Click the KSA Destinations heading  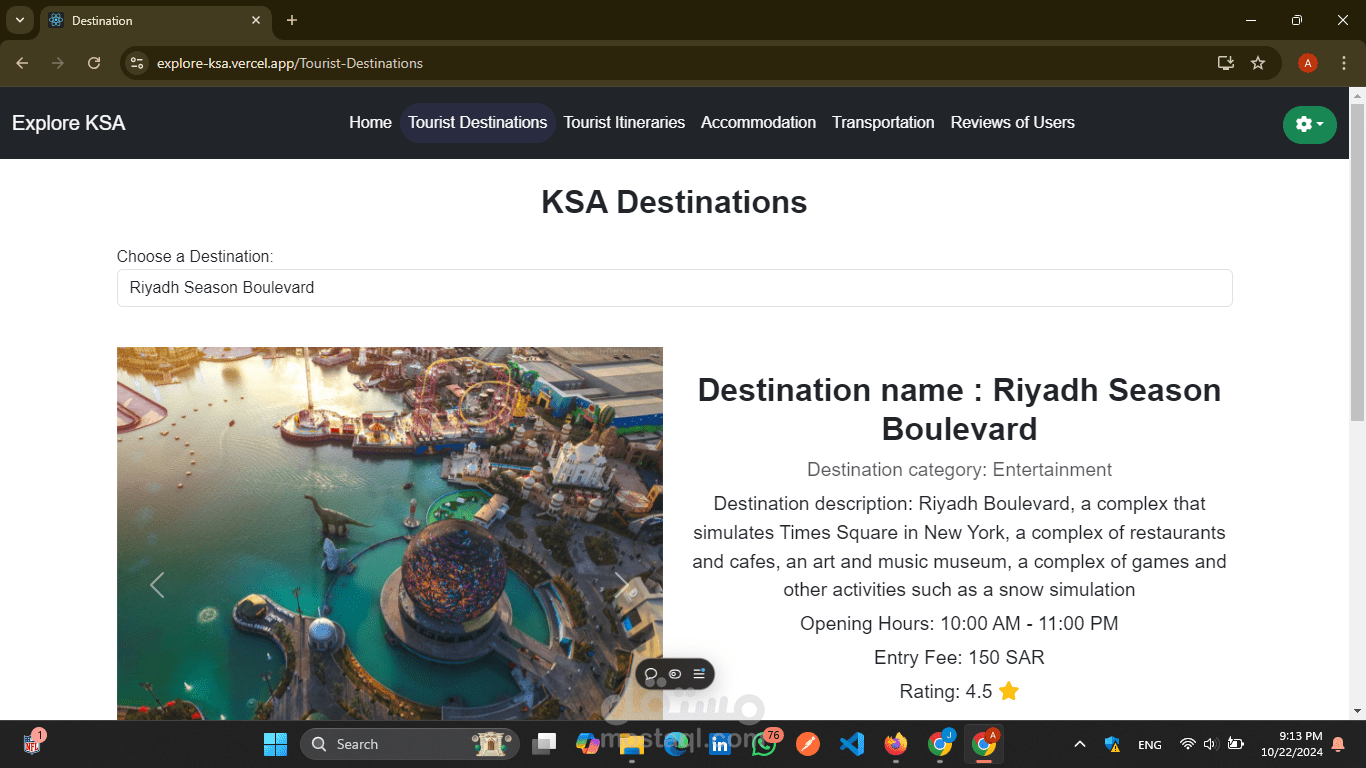click(674, 202)
